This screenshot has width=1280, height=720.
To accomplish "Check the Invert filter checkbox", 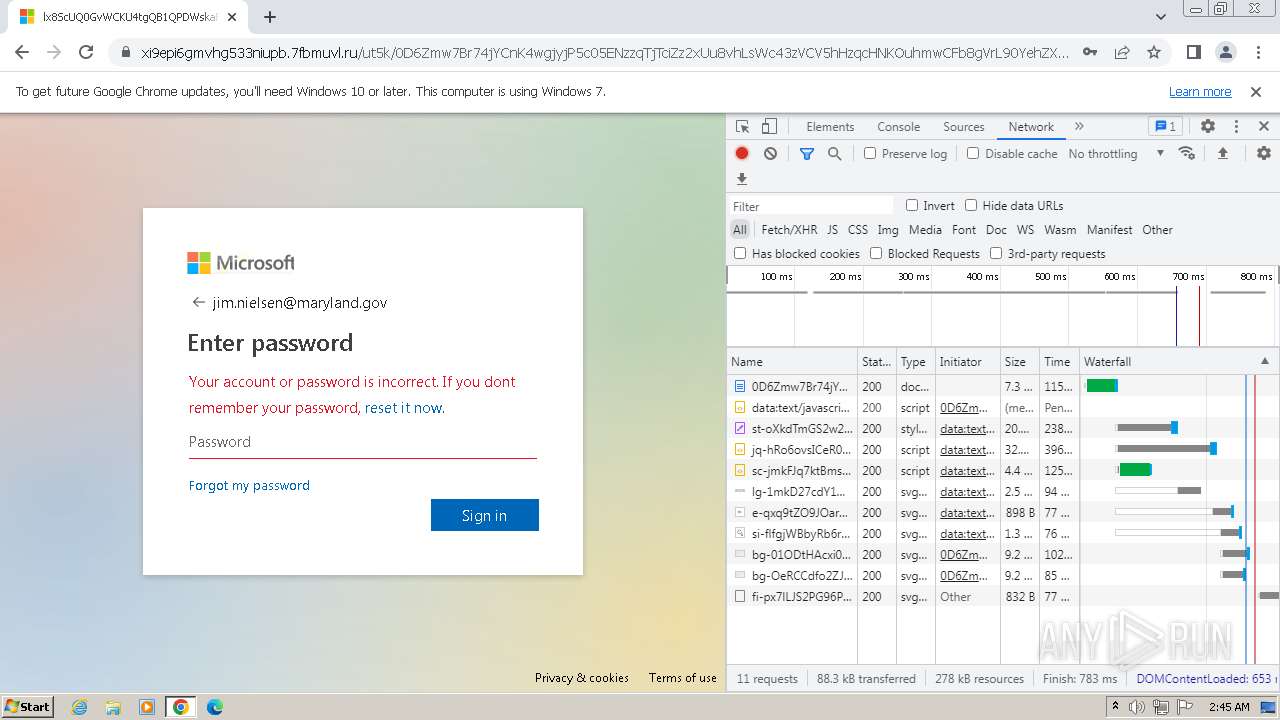I will coord(912,205).
